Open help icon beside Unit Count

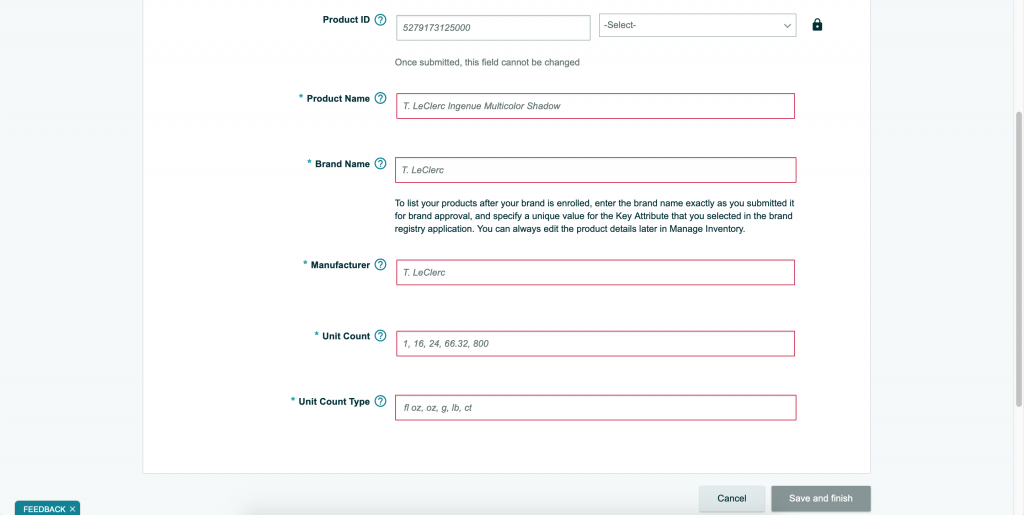tap(380, 336)
